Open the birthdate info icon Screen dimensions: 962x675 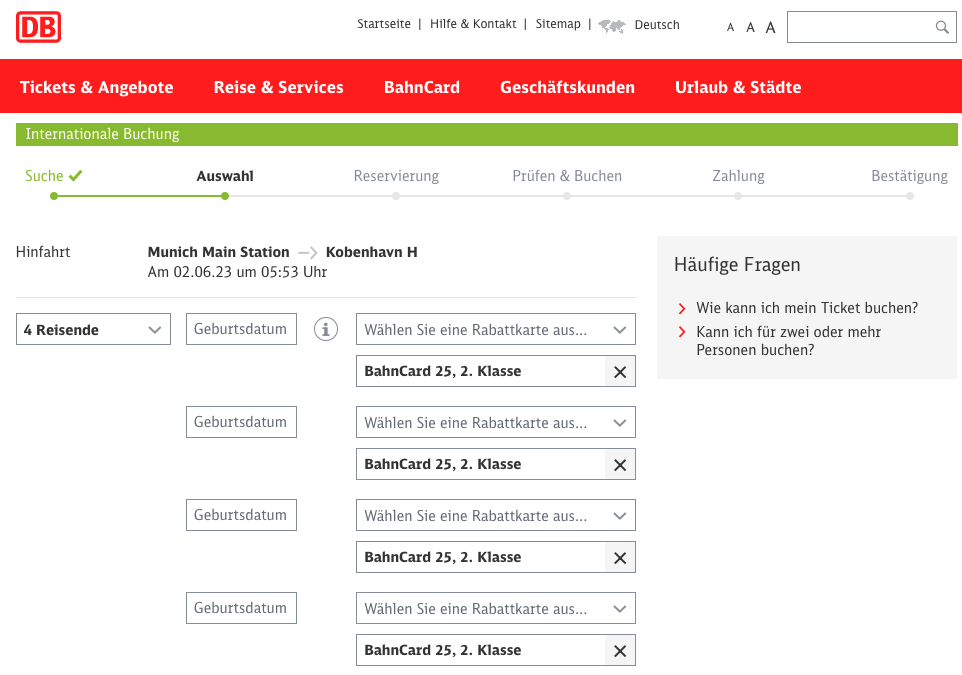click(x=326, y=329)
